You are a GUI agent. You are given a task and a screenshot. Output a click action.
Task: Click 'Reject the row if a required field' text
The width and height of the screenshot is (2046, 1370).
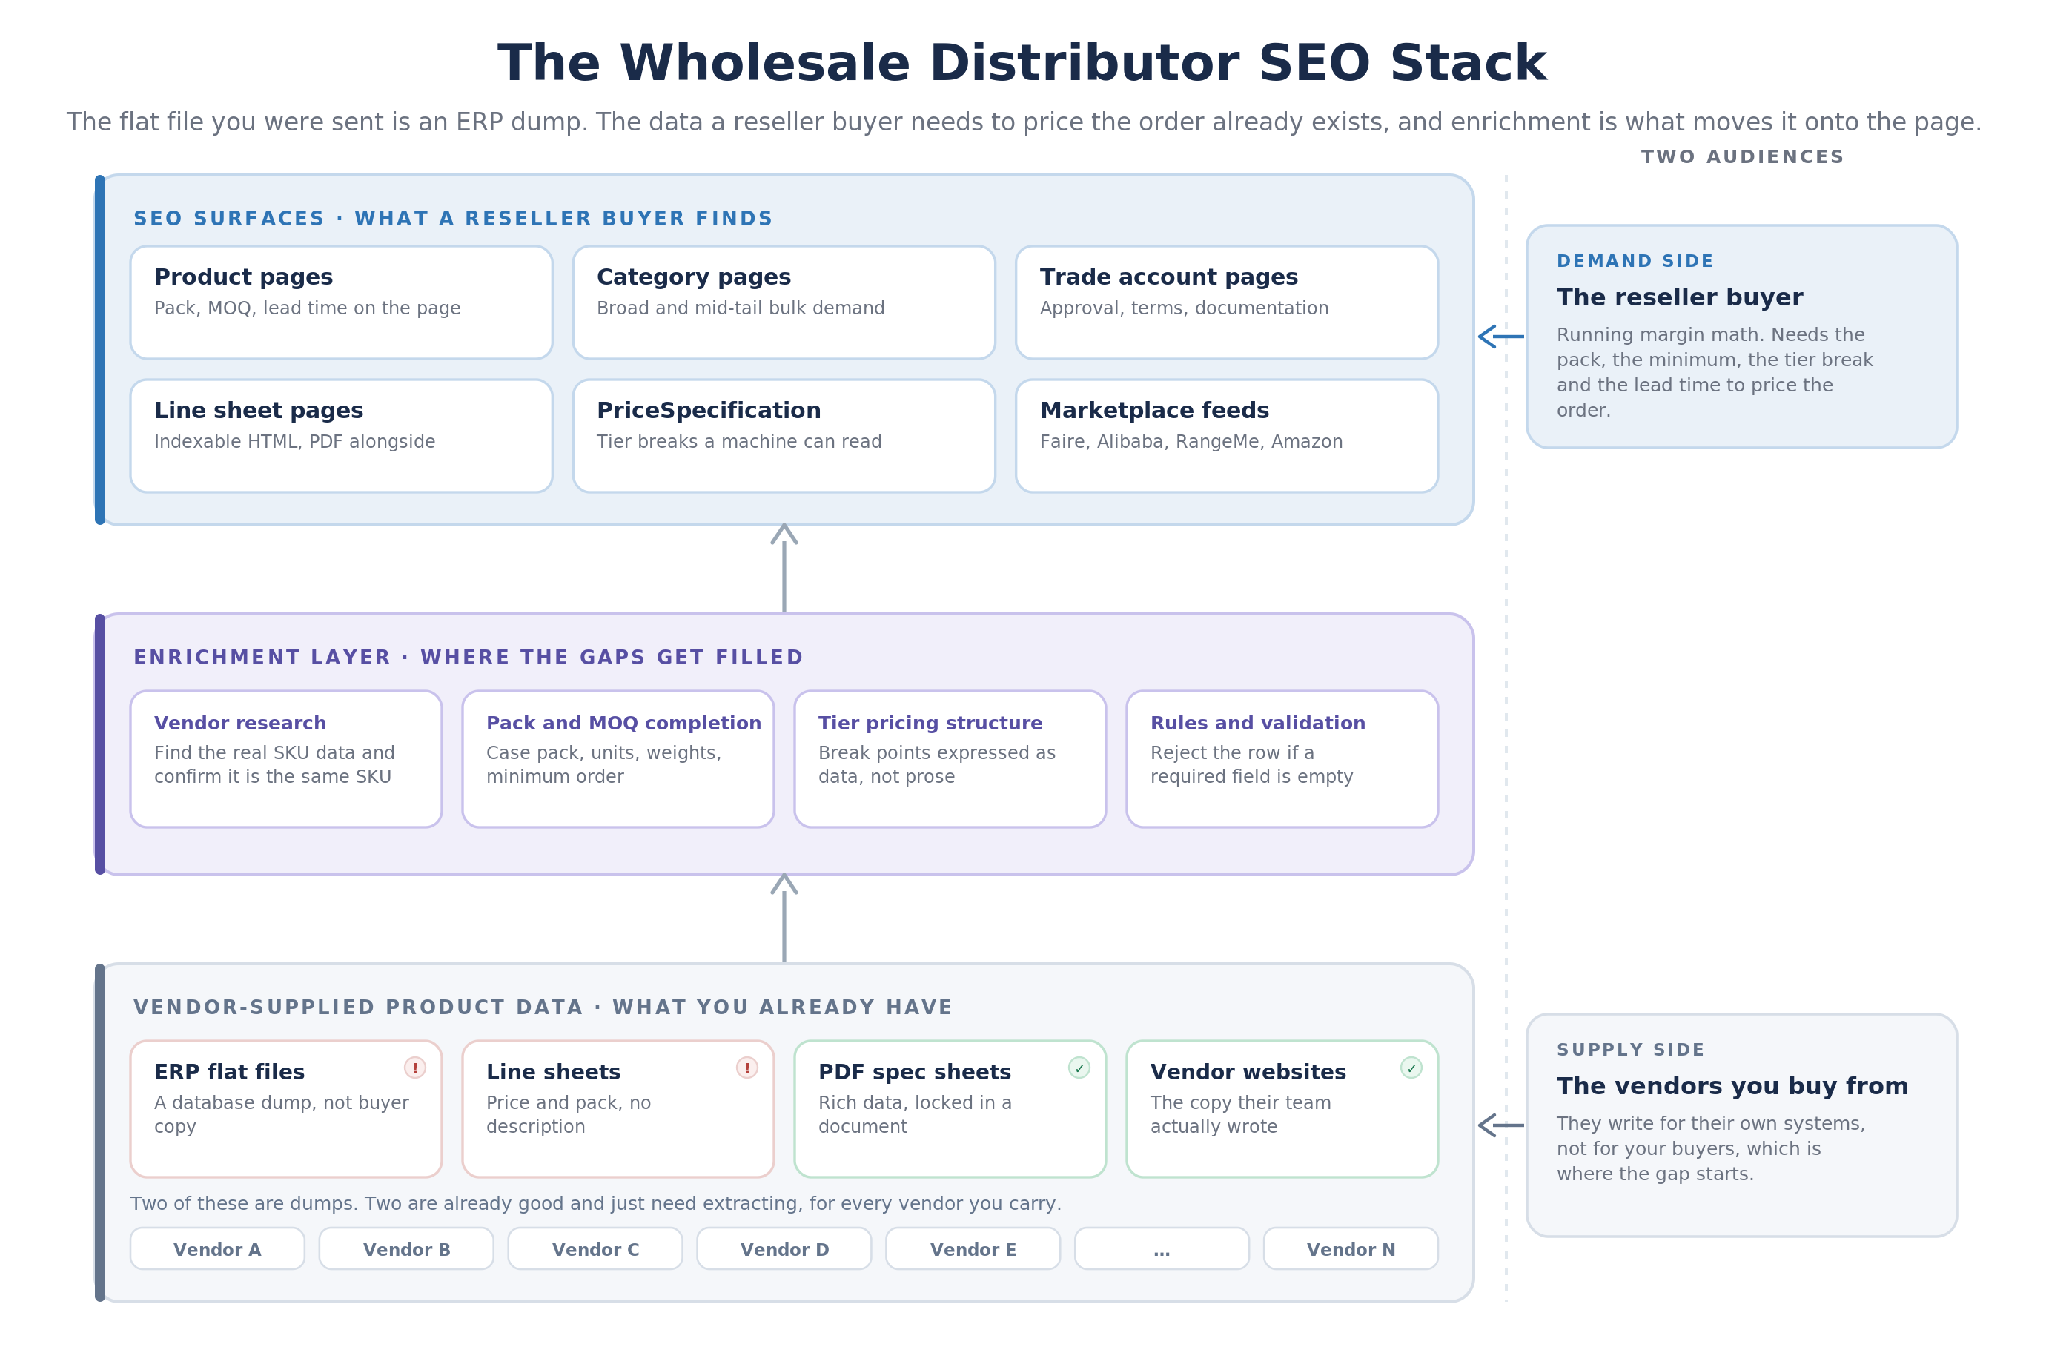pyautogui.click(x=1251, y=765)
